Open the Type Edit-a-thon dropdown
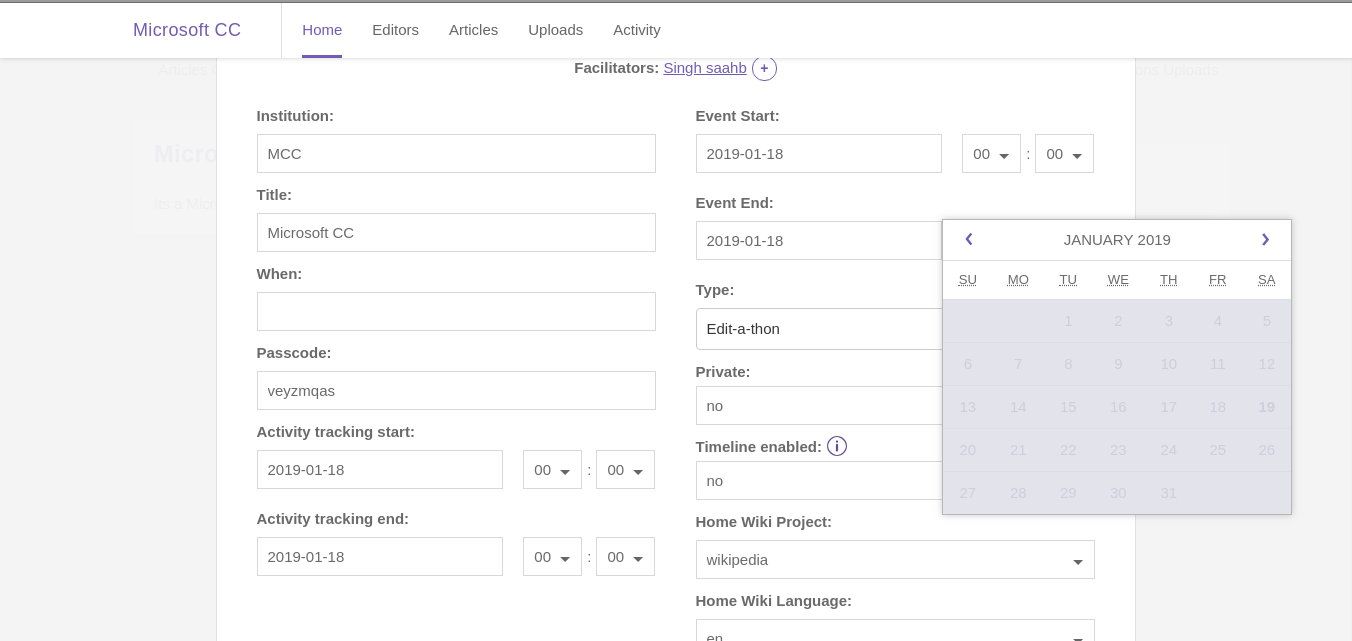Viewport: 1352px width, 641px height. coord(819,329)
